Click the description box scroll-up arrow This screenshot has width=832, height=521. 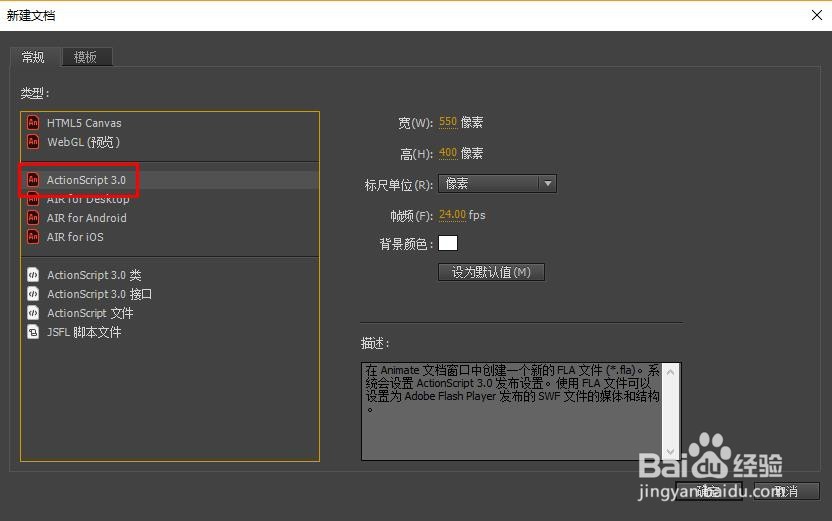670,372
